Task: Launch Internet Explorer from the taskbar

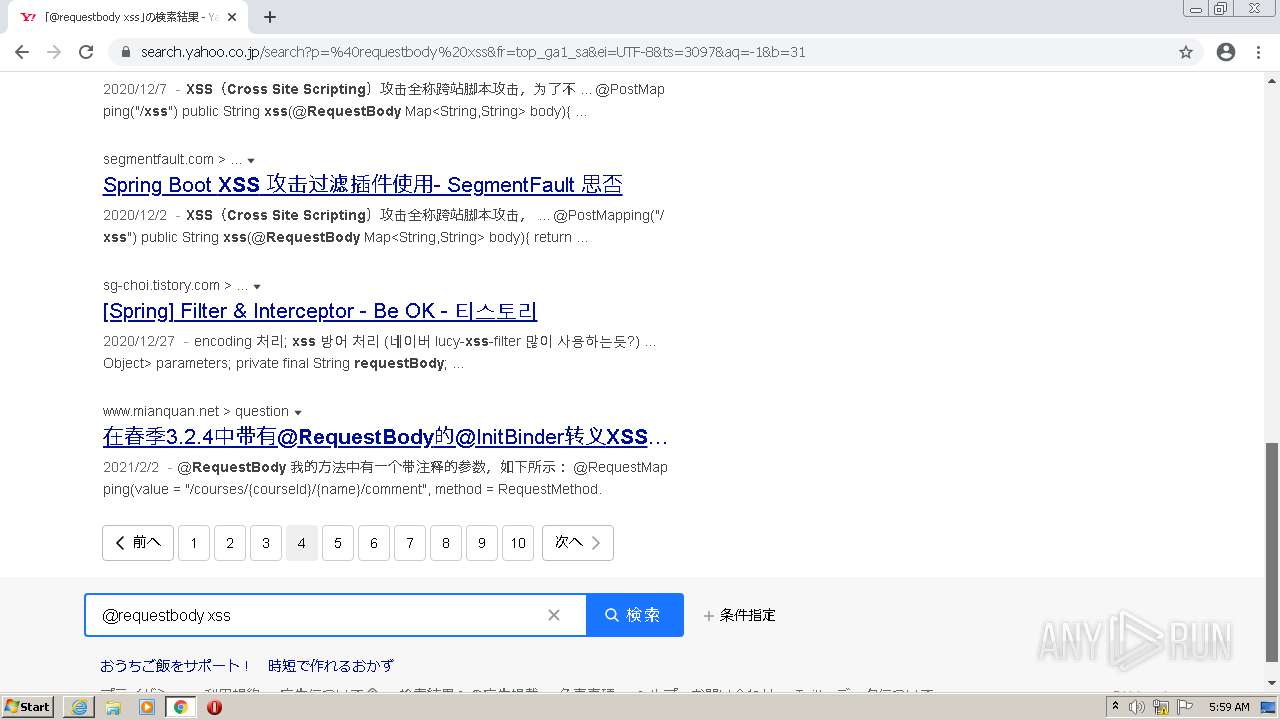Action: pos(79,707)
